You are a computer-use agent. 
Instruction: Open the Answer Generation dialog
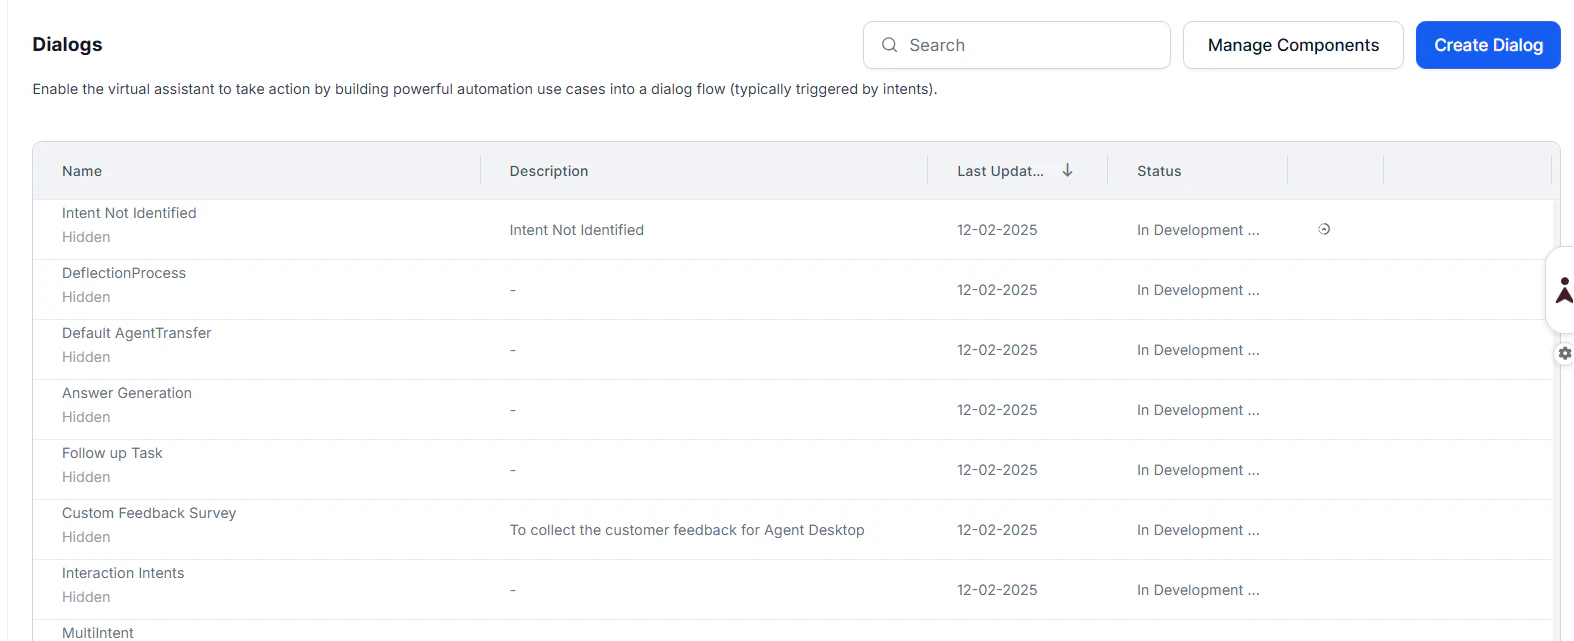point(127,393)
